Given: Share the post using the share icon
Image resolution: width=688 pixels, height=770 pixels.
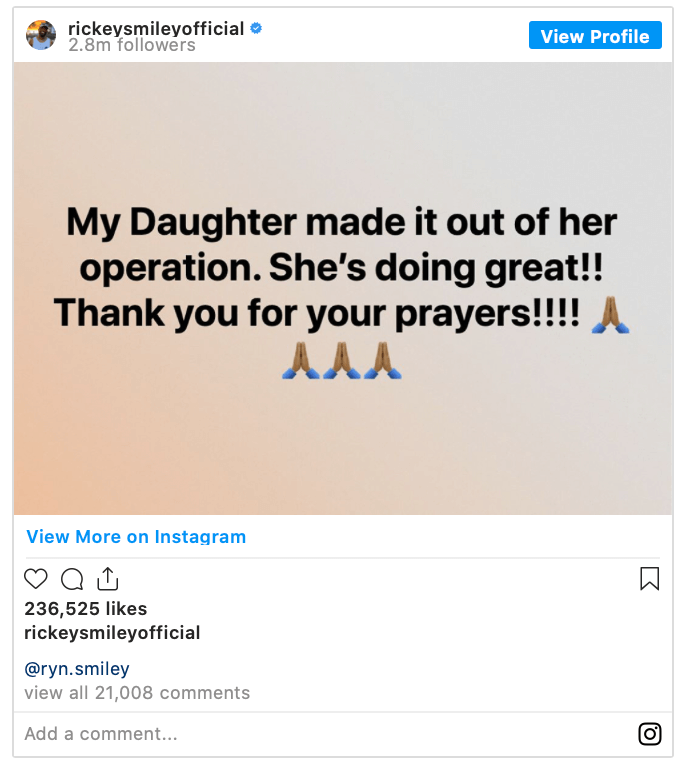Looking at the screenshot, I should pyautogui.click(x=107, y=579).
